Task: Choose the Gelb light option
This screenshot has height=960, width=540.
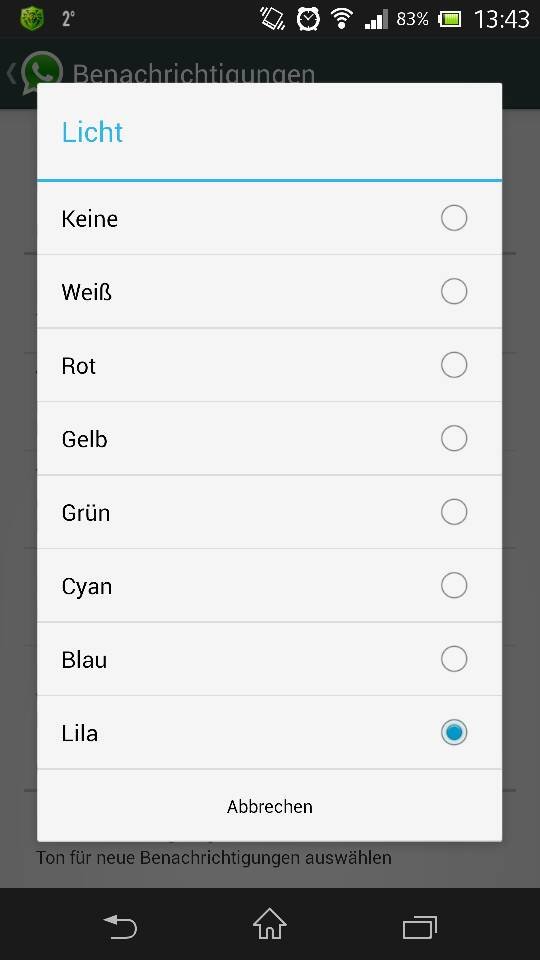Action: coord(269,438)
